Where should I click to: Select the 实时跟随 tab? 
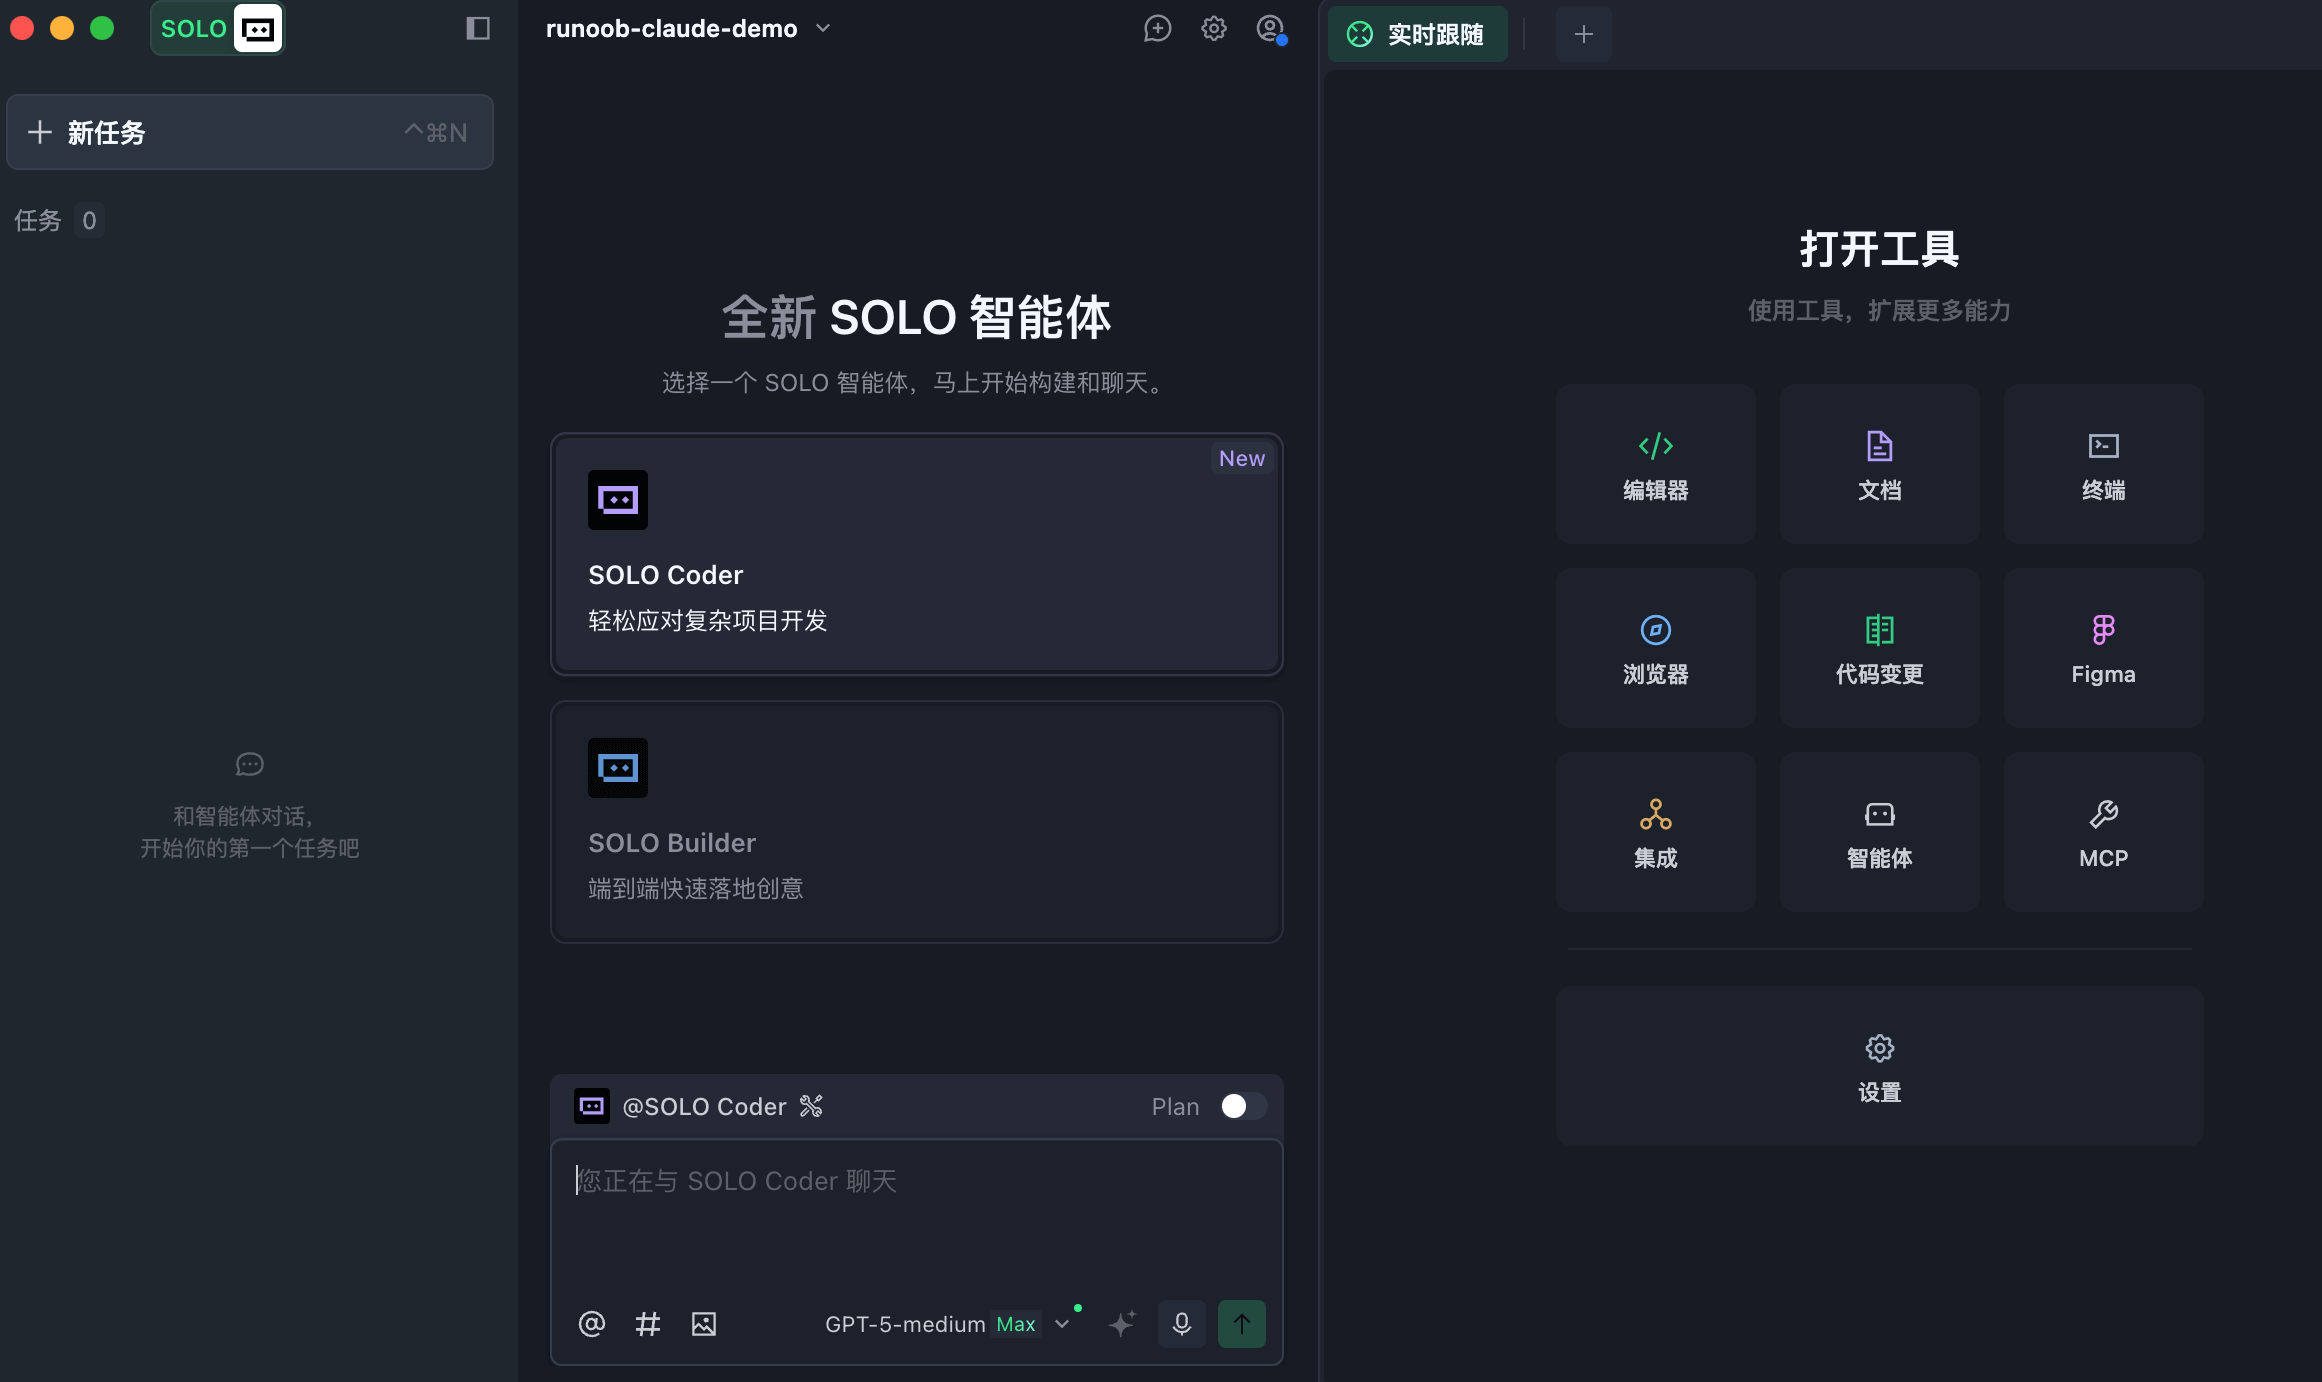click(x=1417, y=33)
